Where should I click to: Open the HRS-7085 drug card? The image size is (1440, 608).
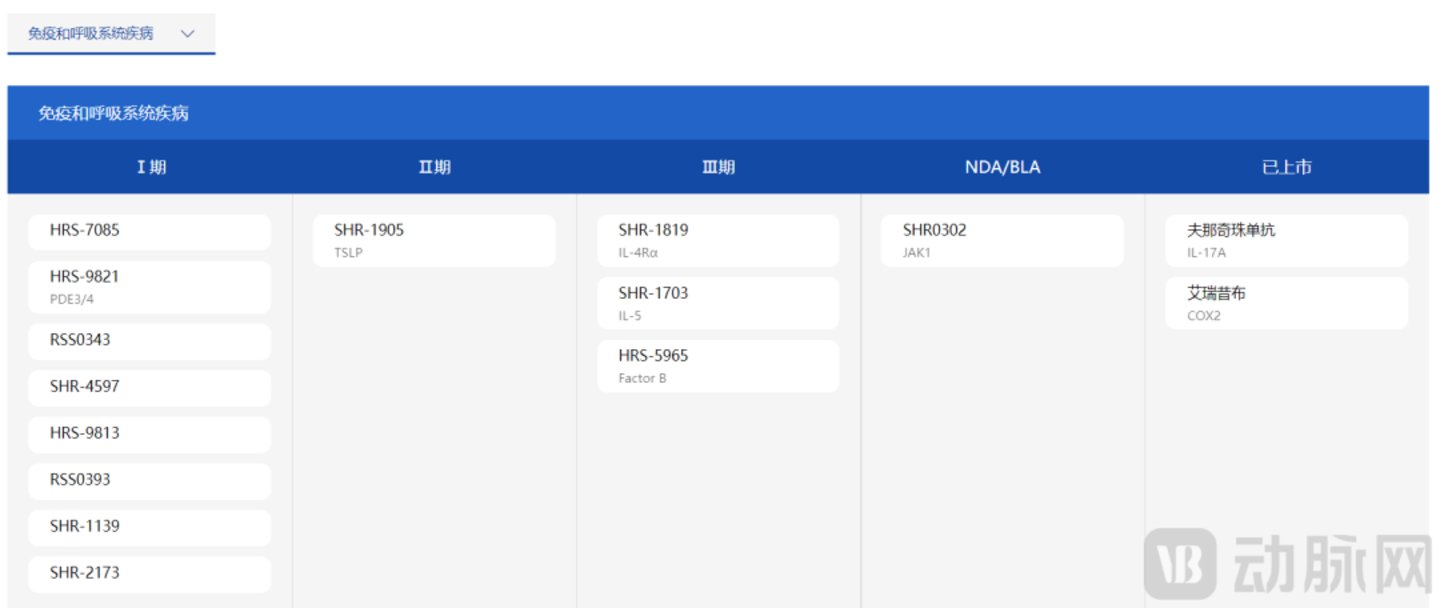click(x=149, y=231)
